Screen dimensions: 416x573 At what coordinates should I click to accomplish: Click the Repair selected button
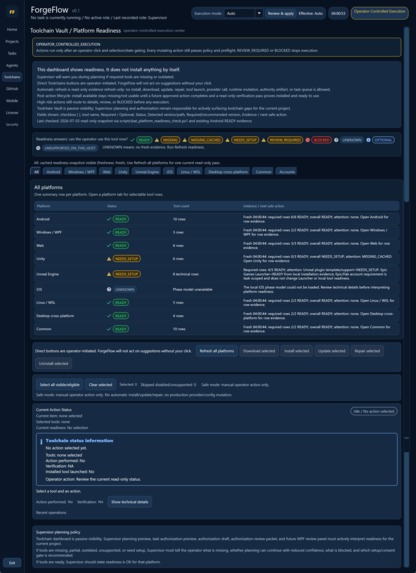(x=367, y=351)
